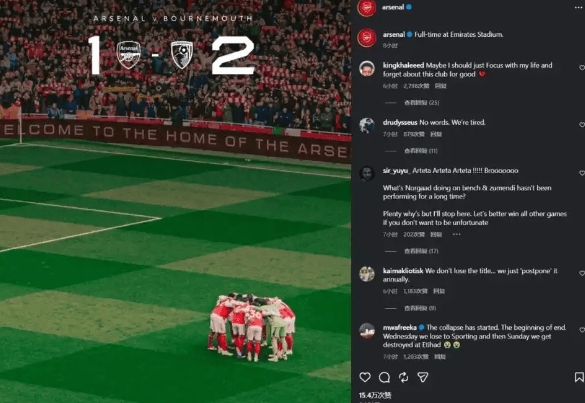
Task: Expand the 17 replies under sir_yuyu_
Action: 421,251
